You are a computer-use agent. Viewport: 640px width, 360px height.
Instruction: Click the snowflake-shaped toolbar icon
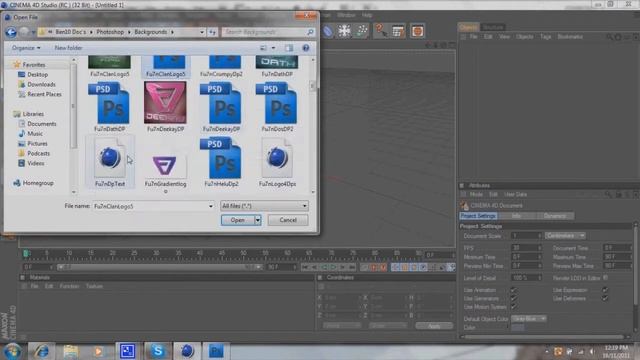coord(344,31)
